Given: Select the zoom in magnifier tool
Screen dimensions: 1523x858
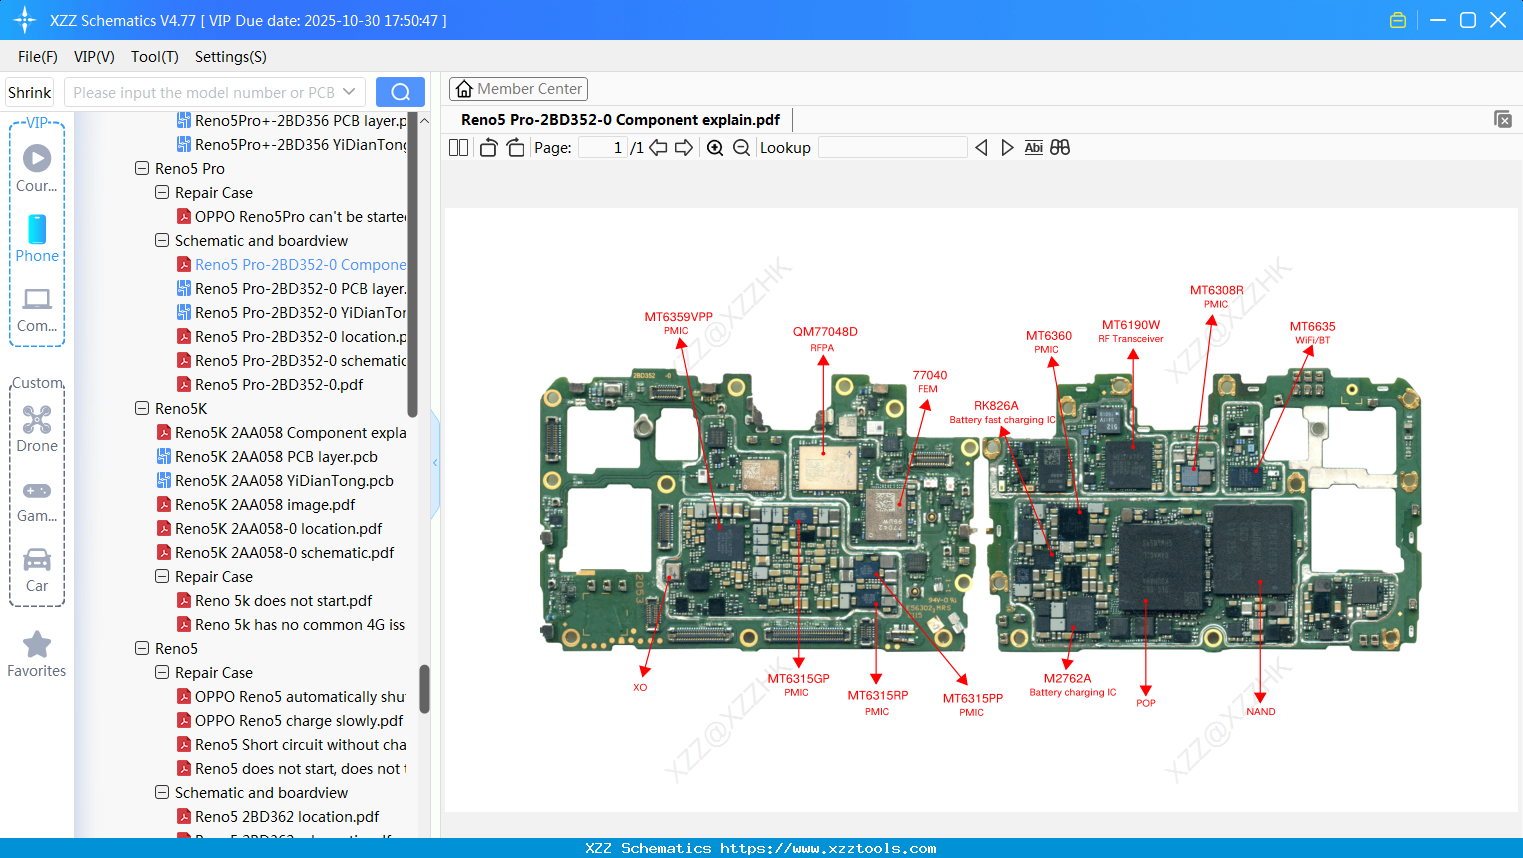Looking at the screenshot, I should point(715,147).
